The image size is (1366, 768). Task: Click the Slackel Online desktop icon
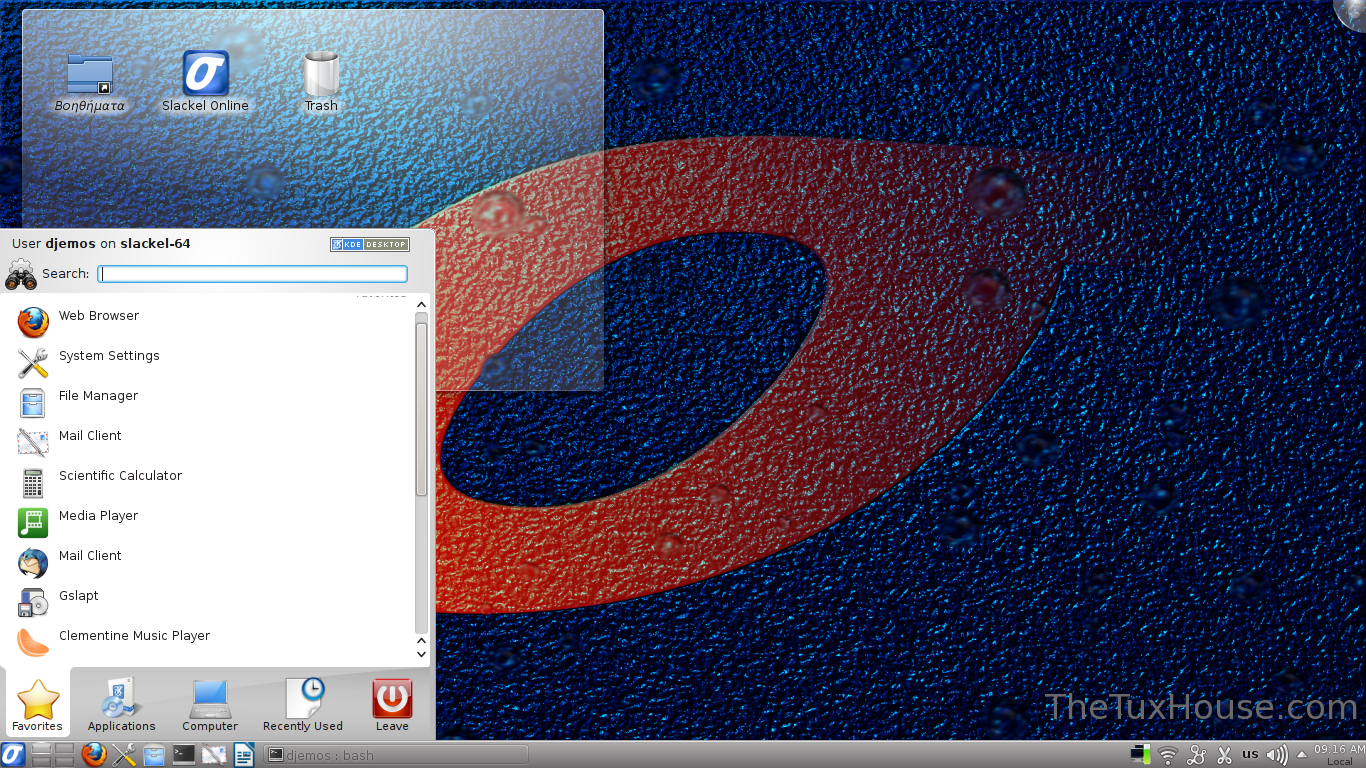(205, 82)
